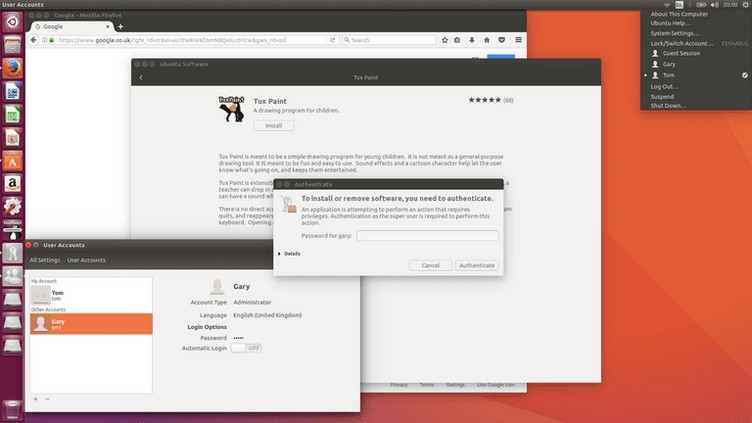The height and width of the screenshot is (423, 752).
Task: Open the network indicator in top panel
Action: pos(667,5)
